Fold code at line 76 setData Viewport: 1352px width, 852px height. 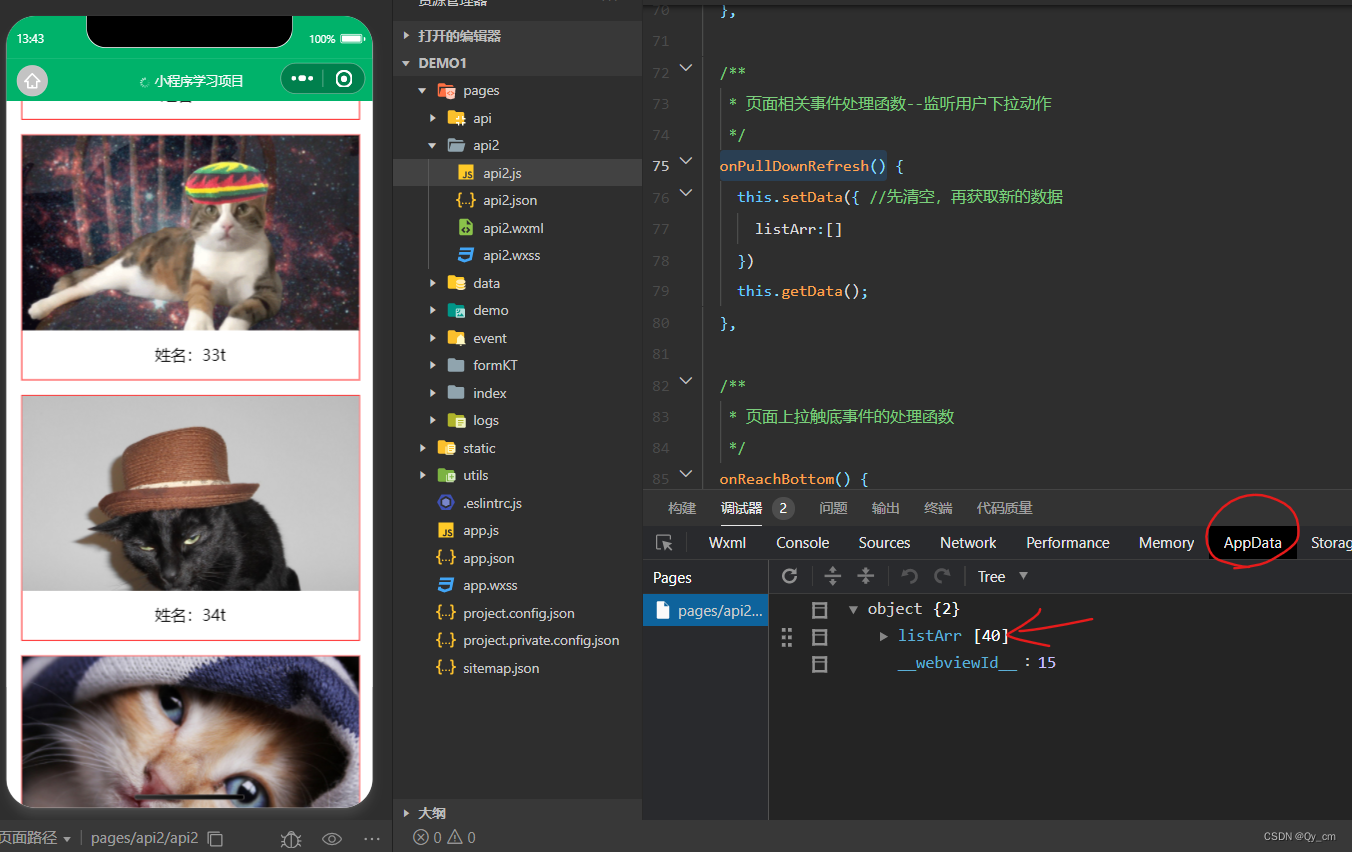click(685, 191)
